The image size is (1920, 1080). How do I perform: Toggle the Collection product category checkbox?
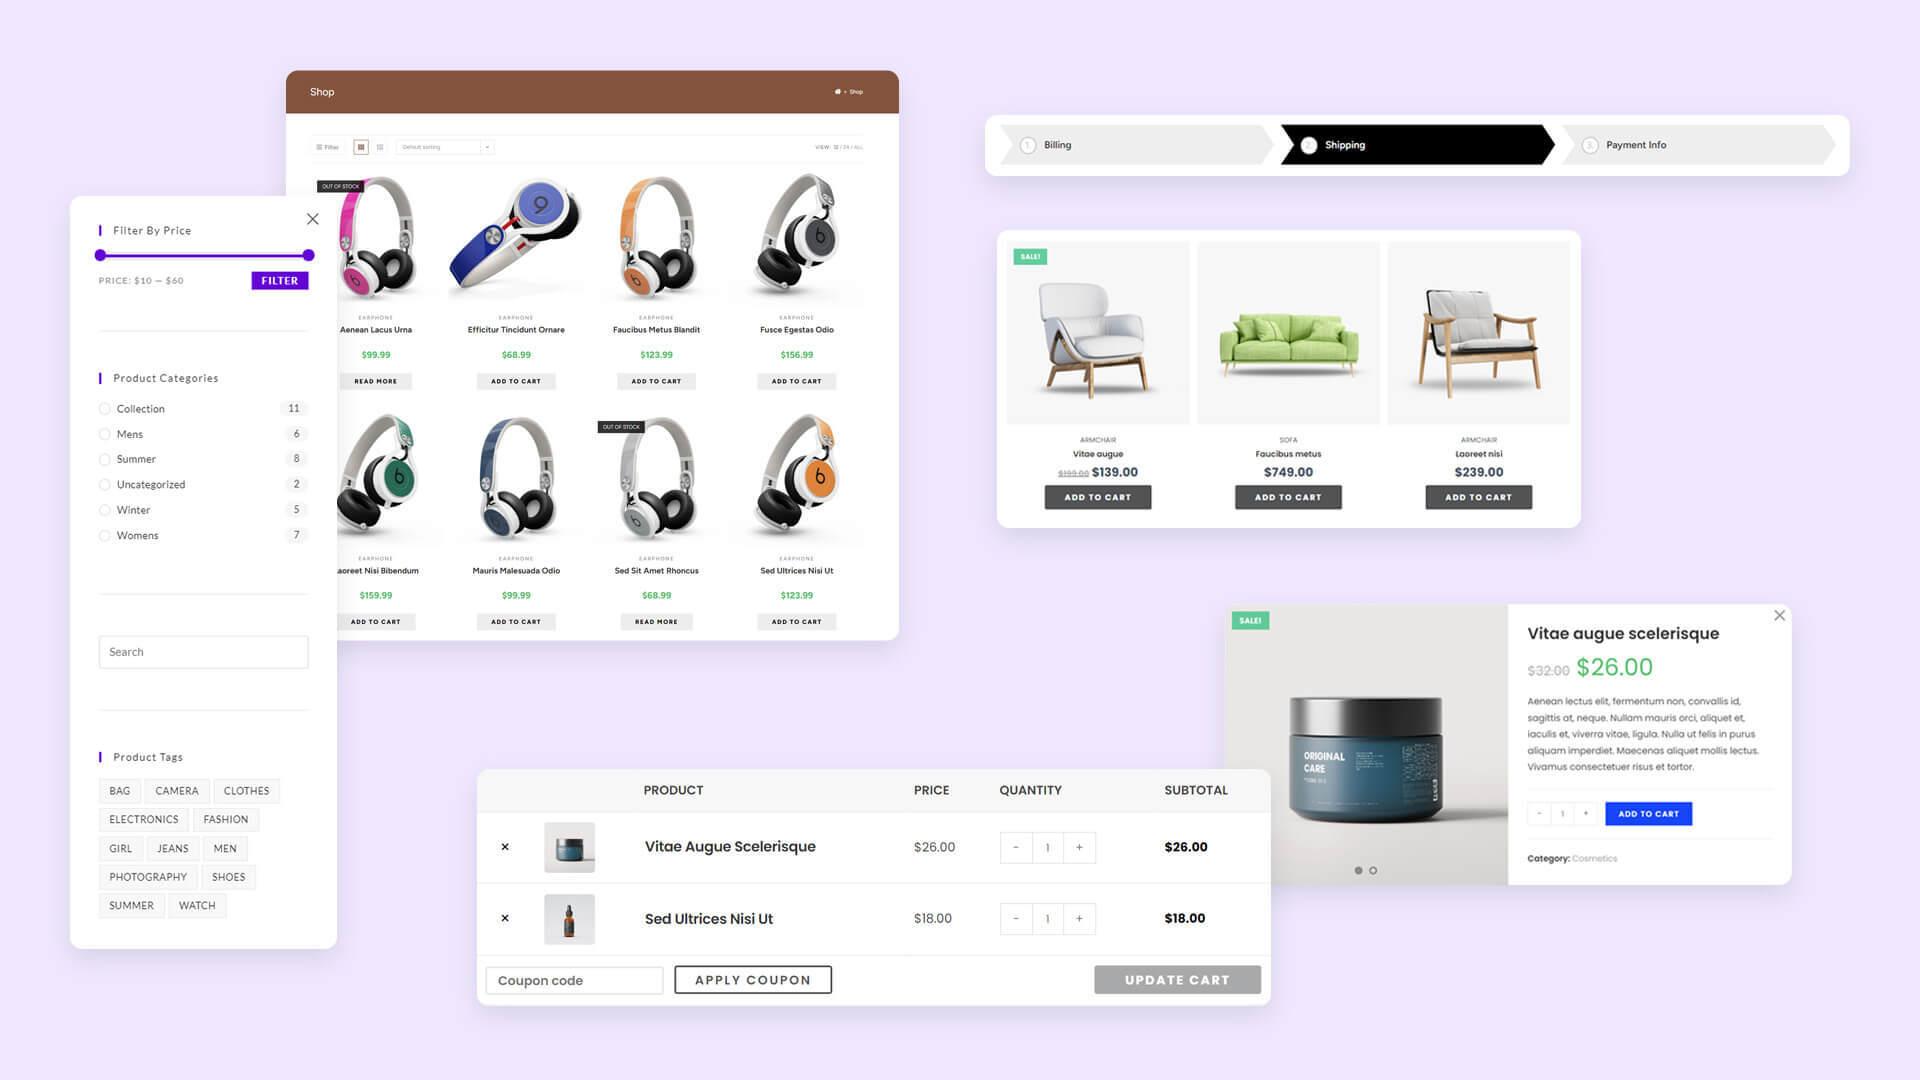pyautogui.click(x=105, y=407)
